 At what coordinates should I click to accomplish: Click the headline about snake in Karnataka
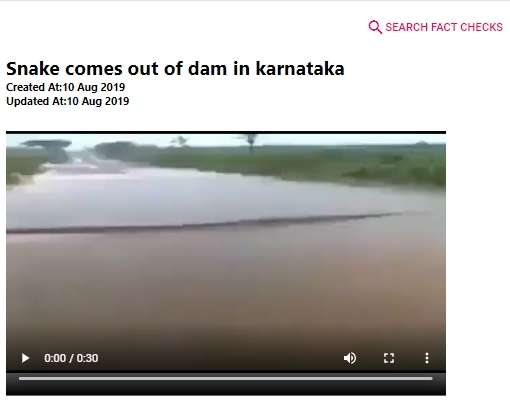coord(175,69)
